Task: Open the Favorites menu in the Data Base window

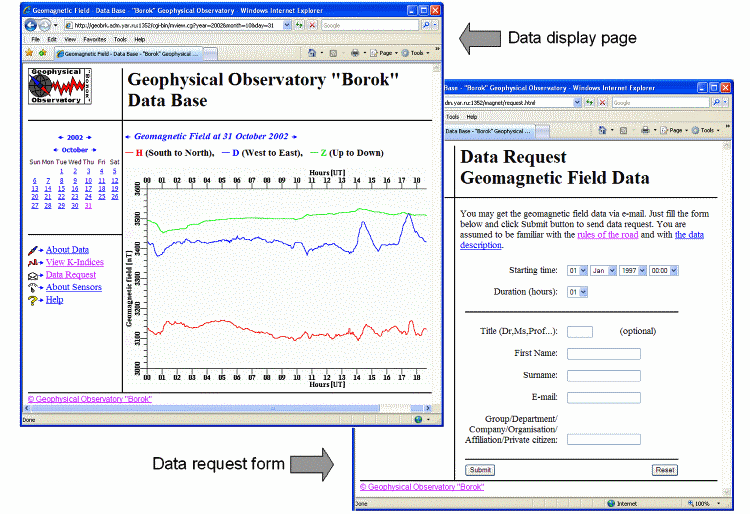Action: [x=94, y=39]
